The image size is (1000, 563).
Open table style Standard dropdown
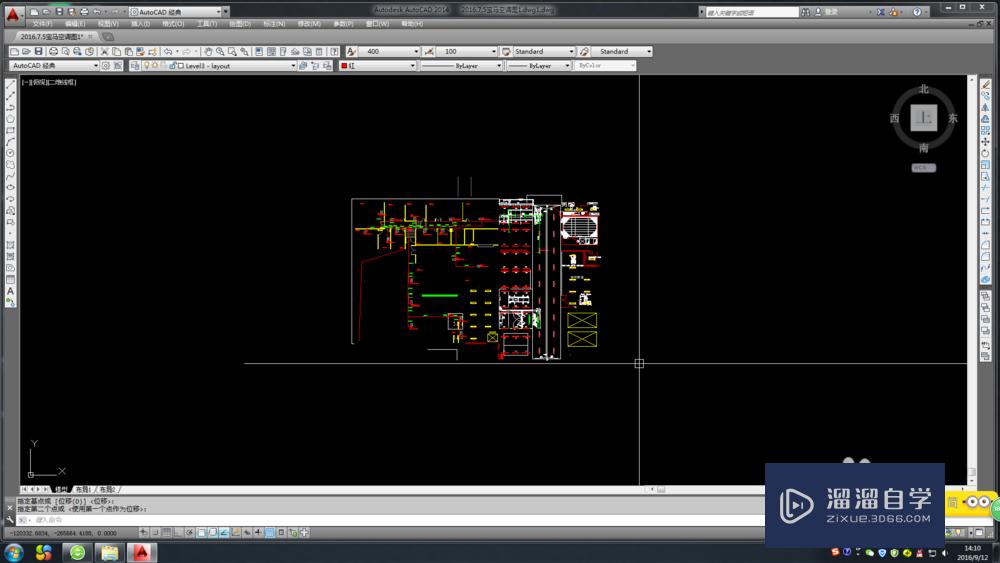coord(543,52)
